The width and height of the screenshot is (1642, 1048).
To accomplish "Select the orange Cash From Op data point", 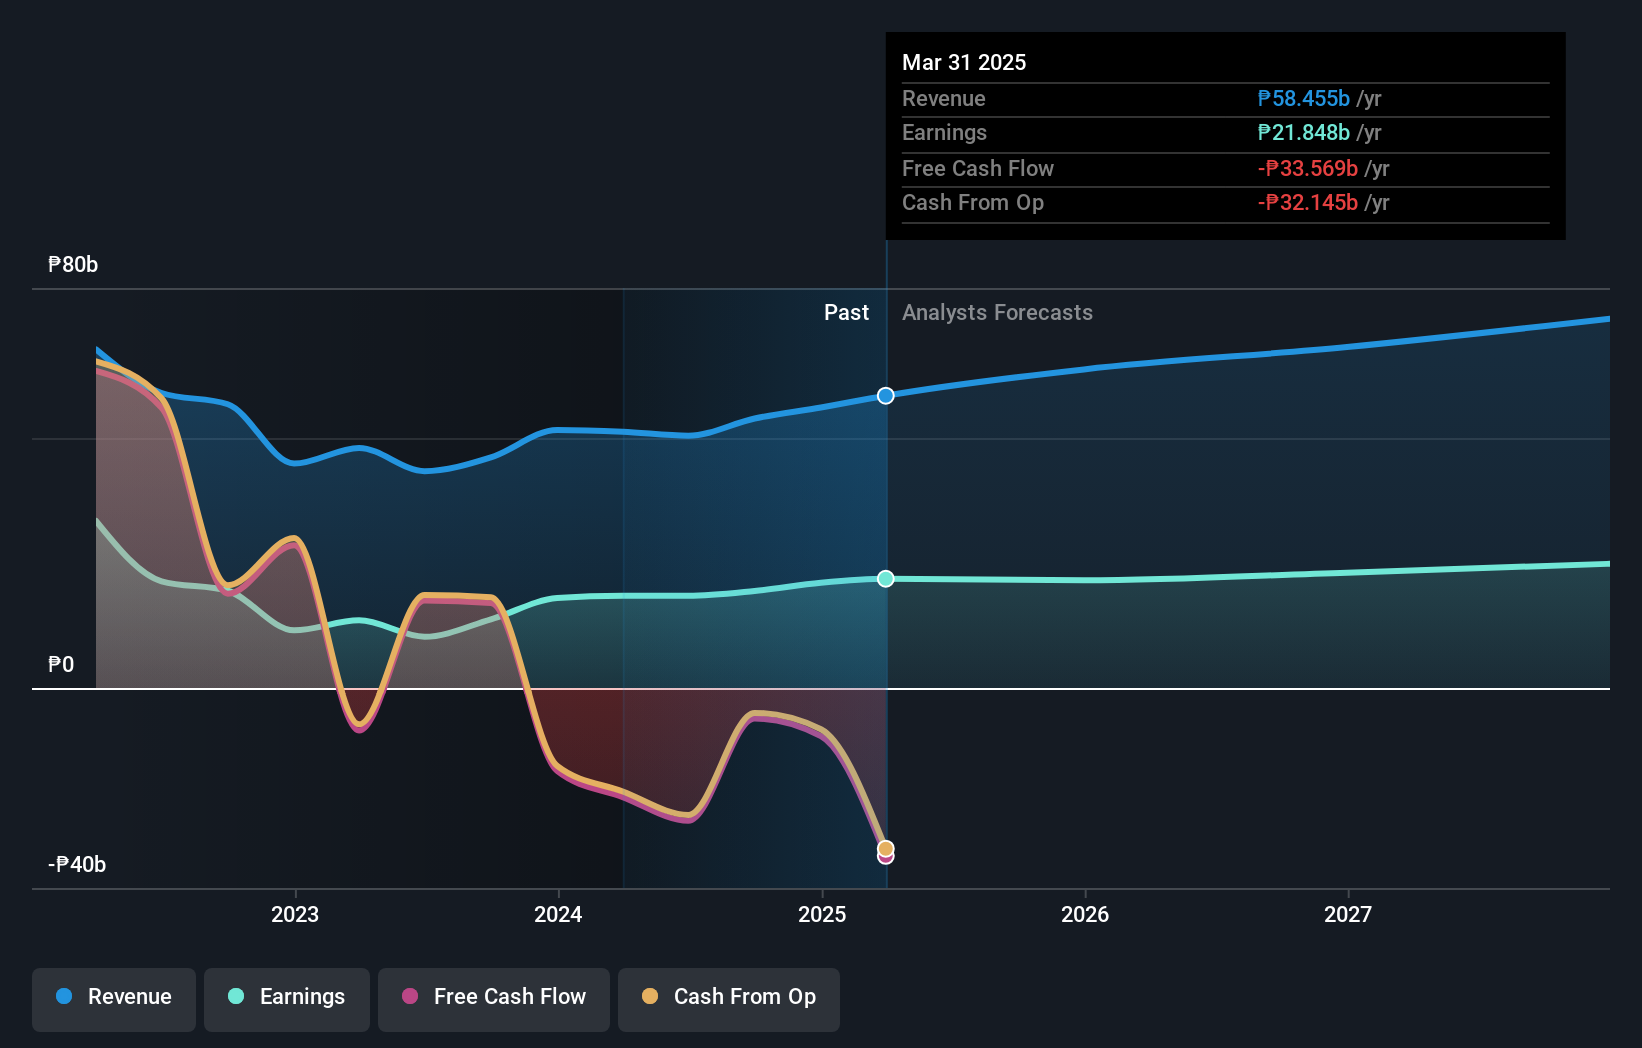I will pos(886,848).
